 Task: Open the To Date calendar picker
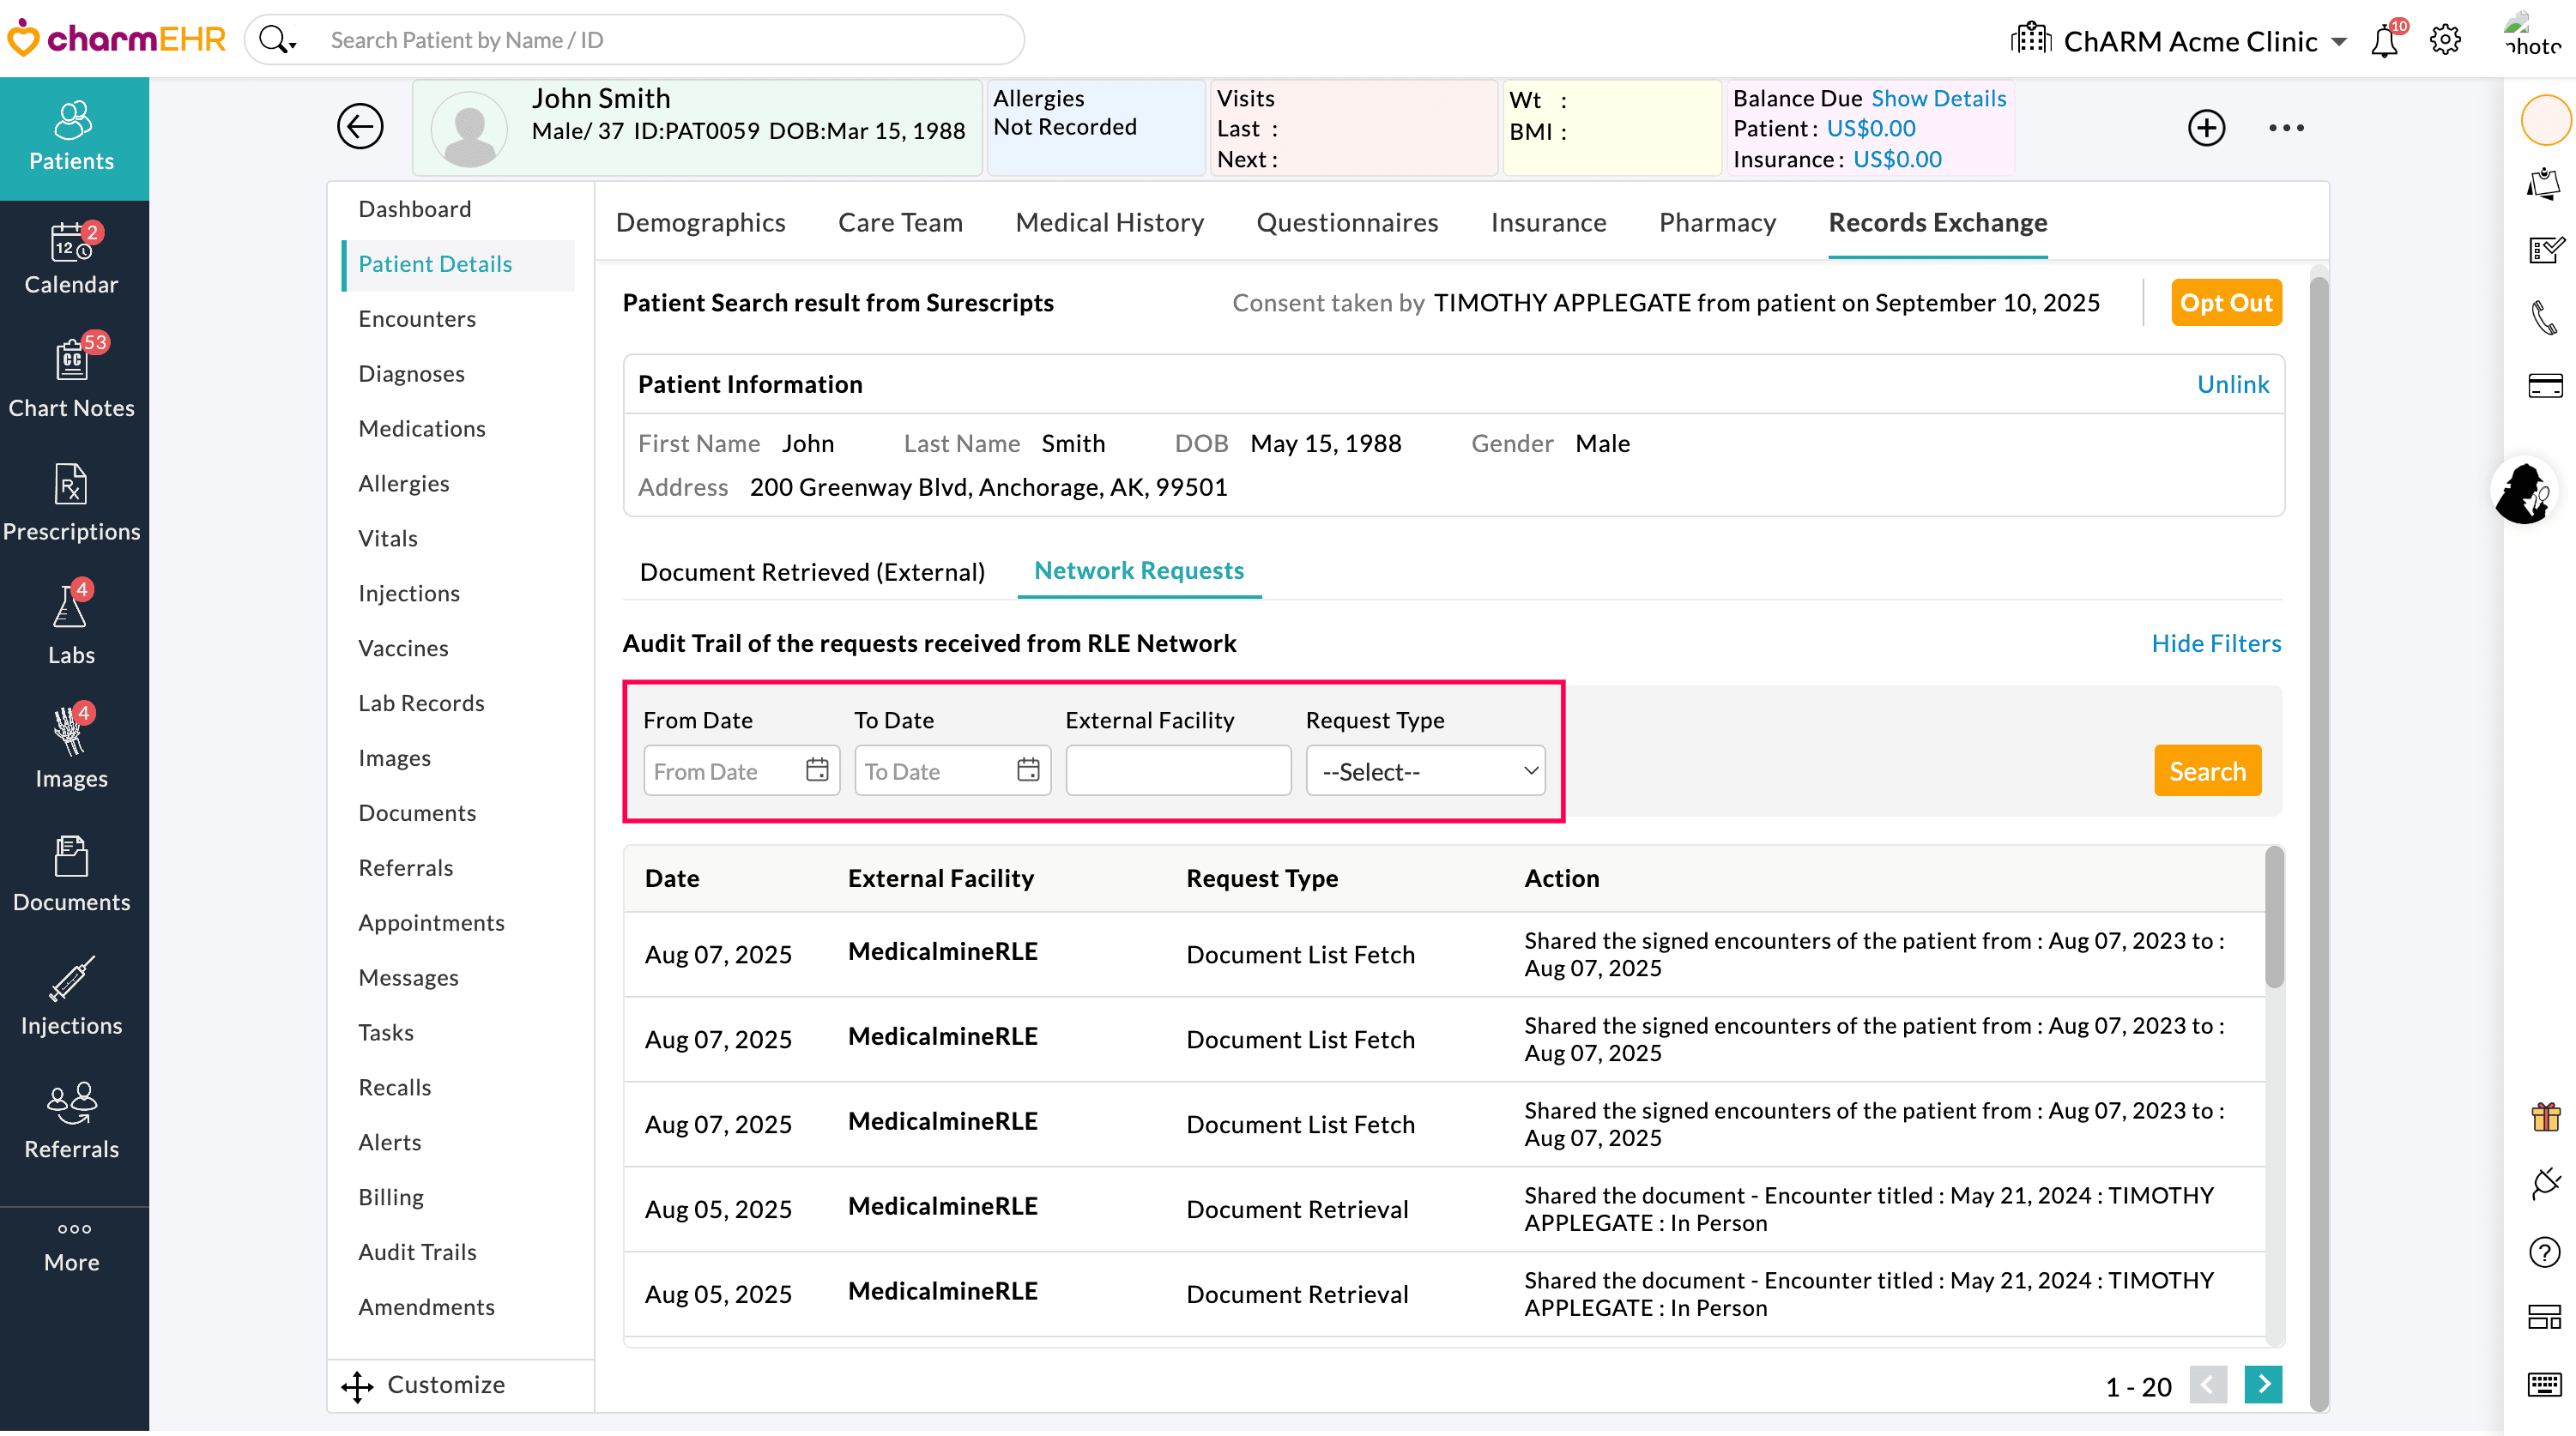[1028, 770]
